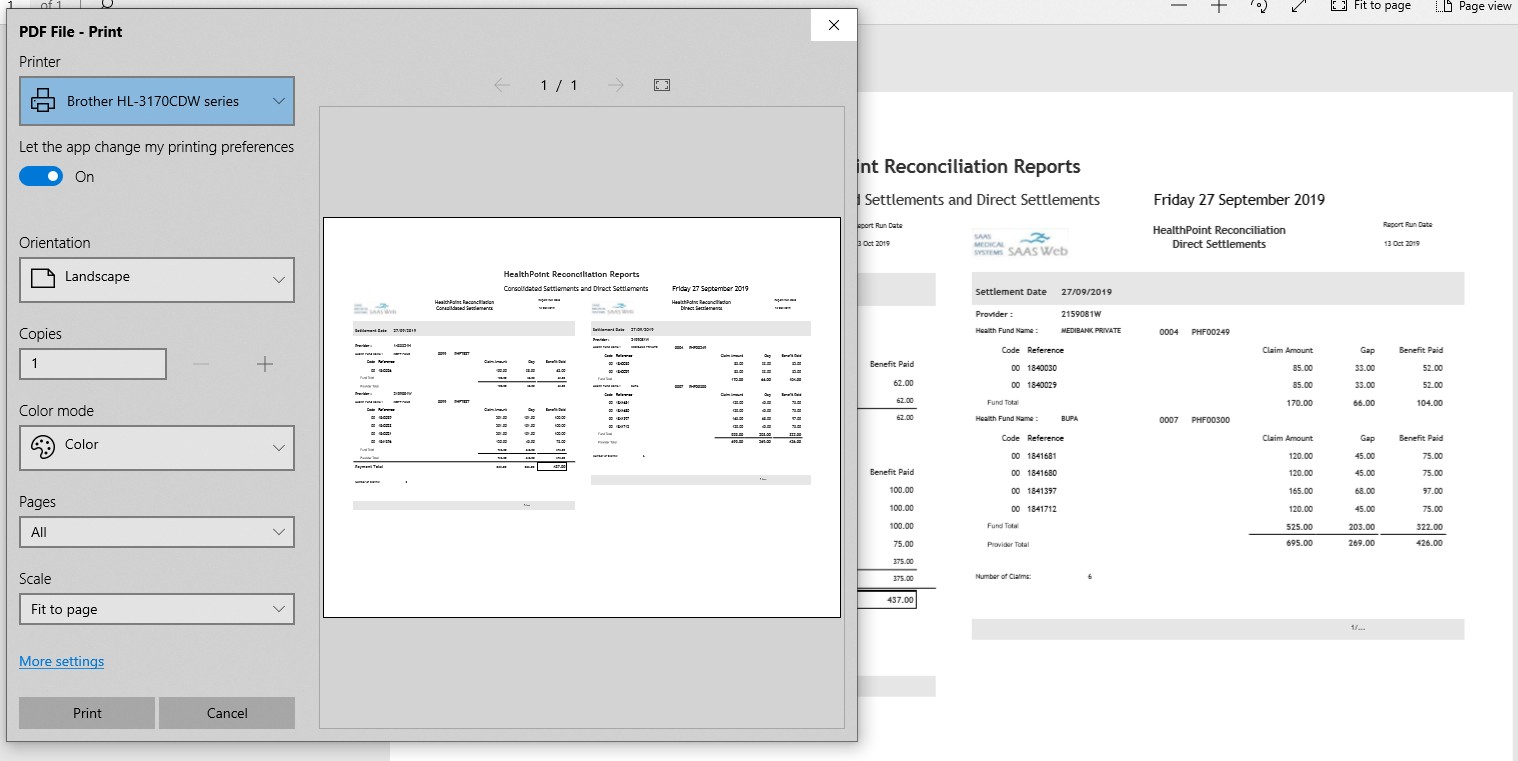Click the Provider Total value '426.00'

point(1430,543)
